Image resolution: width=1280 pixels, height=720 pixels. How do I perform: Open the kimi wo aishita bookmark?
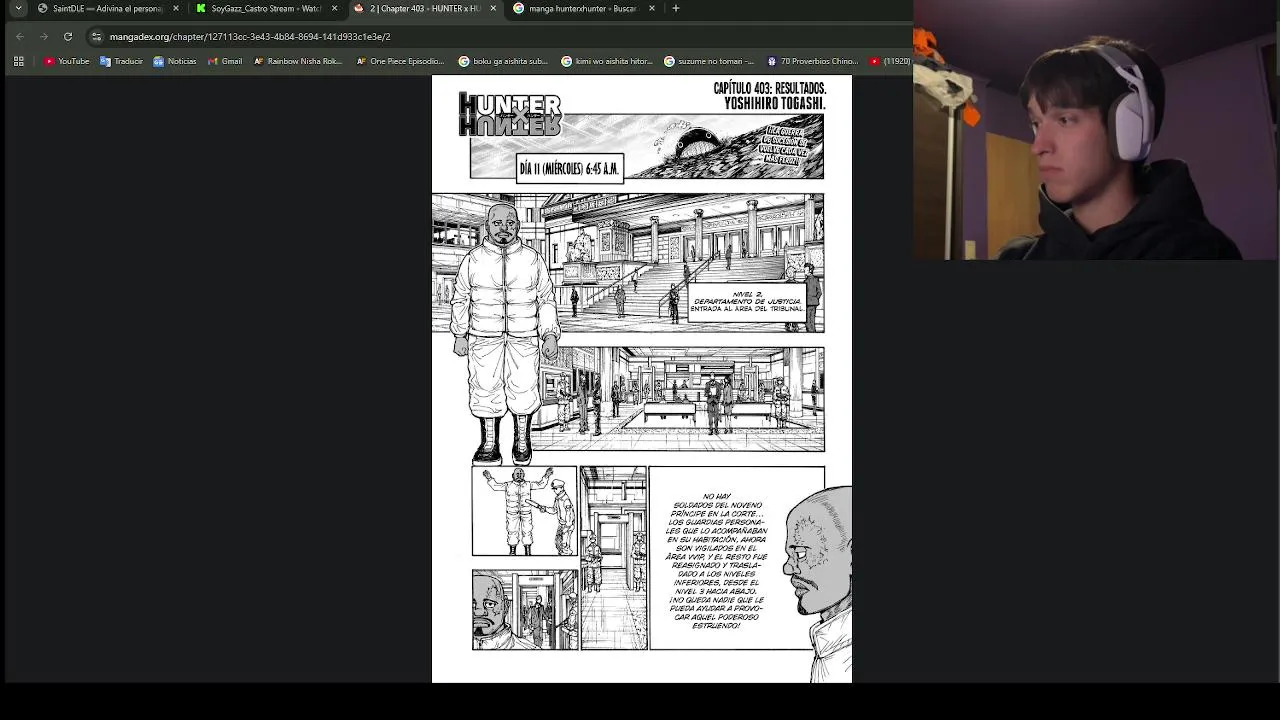tap(607, 61)
